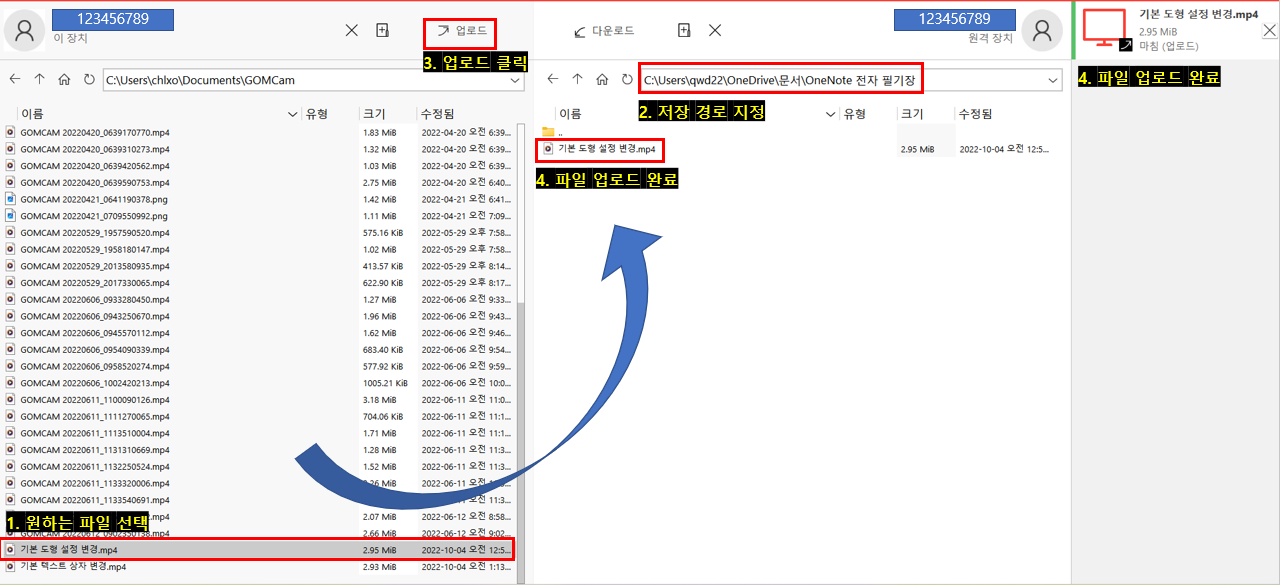Open the remote path history dropdown
Image resolution: width=1280 pixels, height=585 pixels.
pyautogui.click(x=1053, y=79)
